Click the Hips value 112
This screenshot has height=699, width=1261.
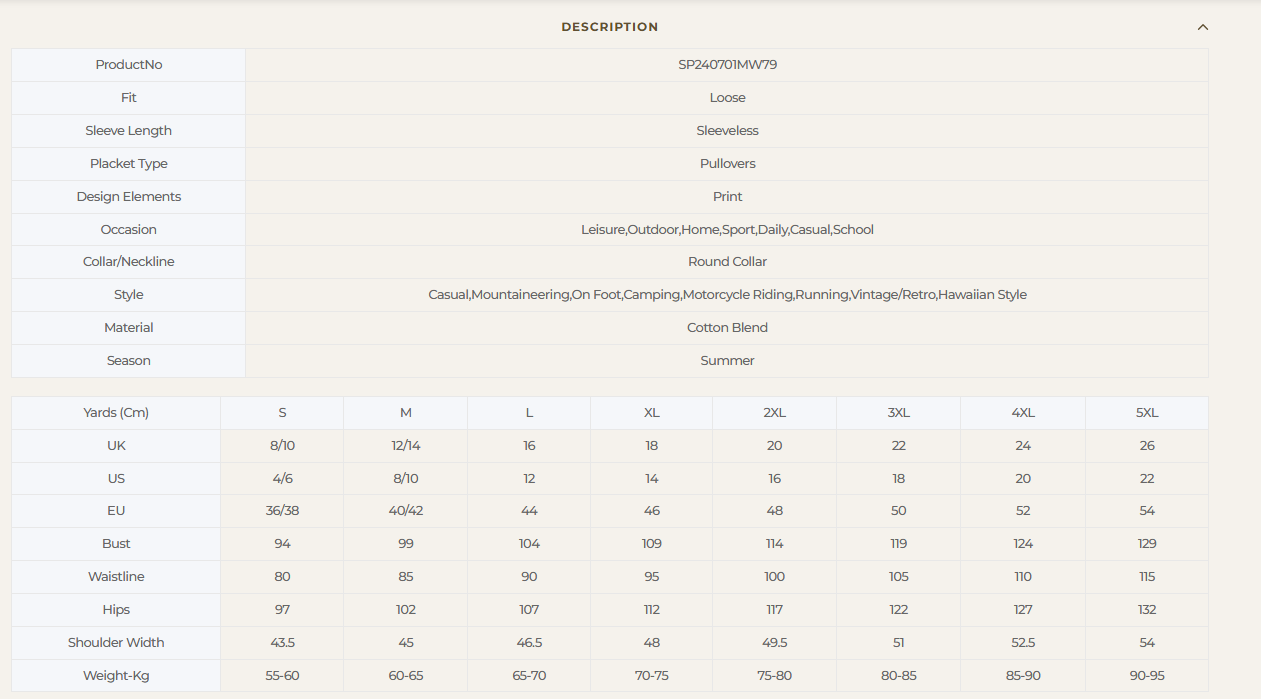pos(651,610)
